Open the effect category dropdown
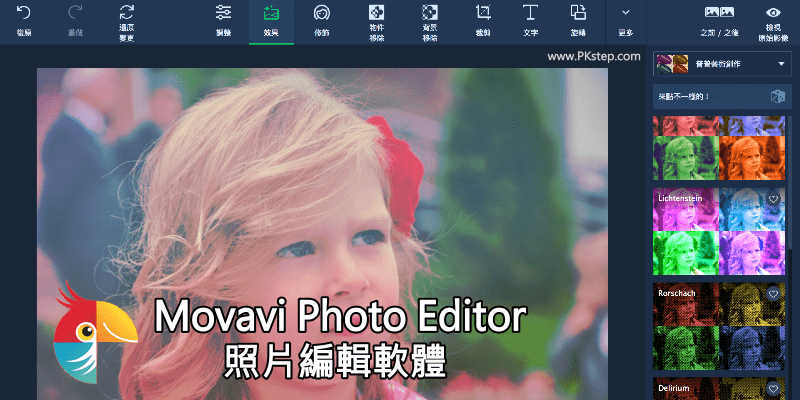This screenshot has width=800, height=400. 722,64
